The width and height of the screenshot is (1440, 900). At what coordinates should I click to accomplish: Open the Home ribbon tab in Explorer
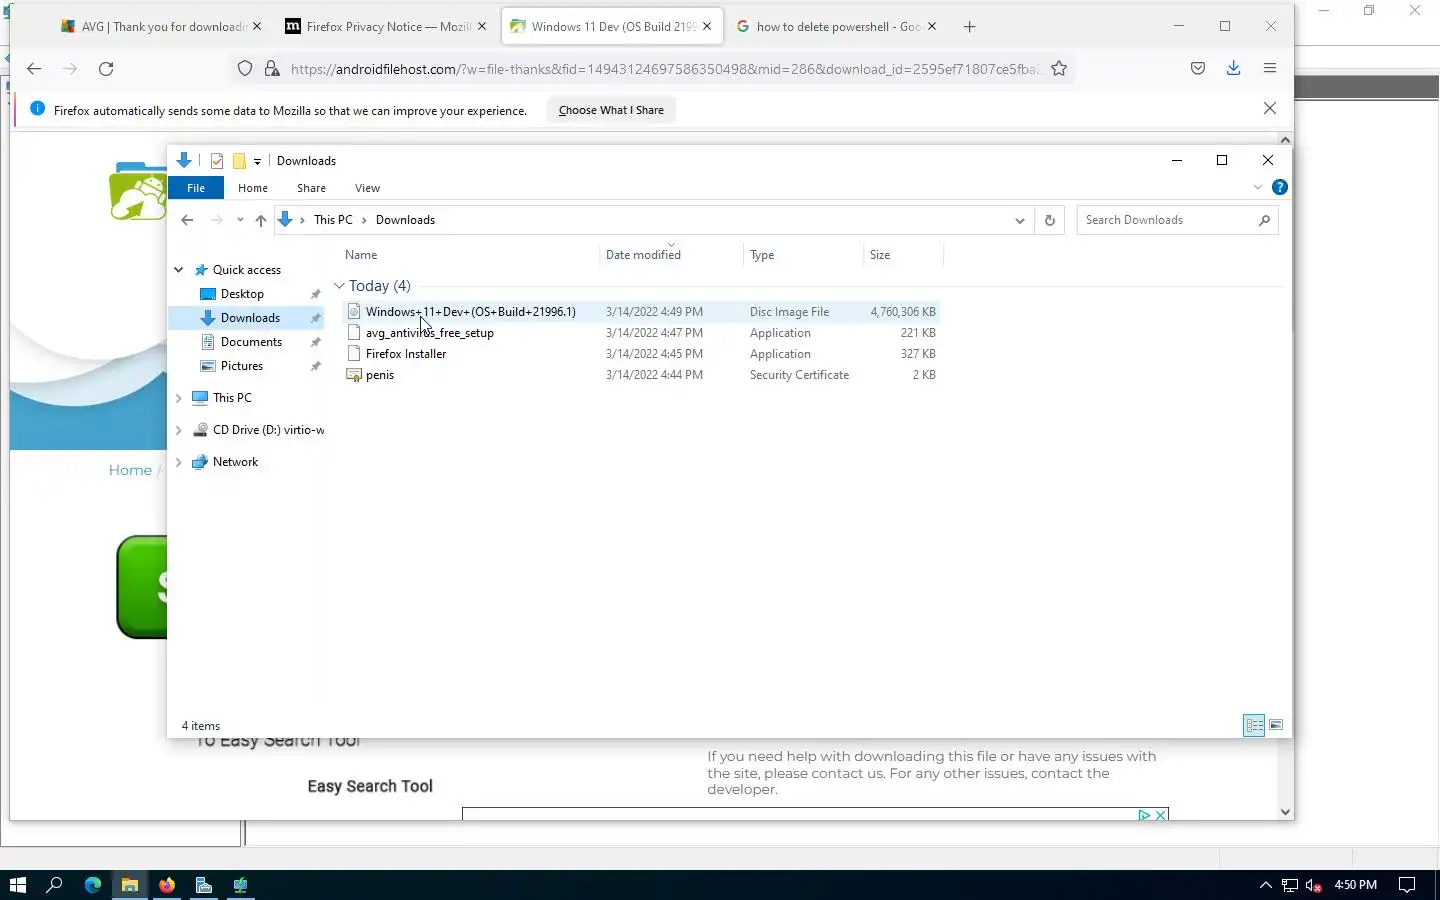[253, 188]
